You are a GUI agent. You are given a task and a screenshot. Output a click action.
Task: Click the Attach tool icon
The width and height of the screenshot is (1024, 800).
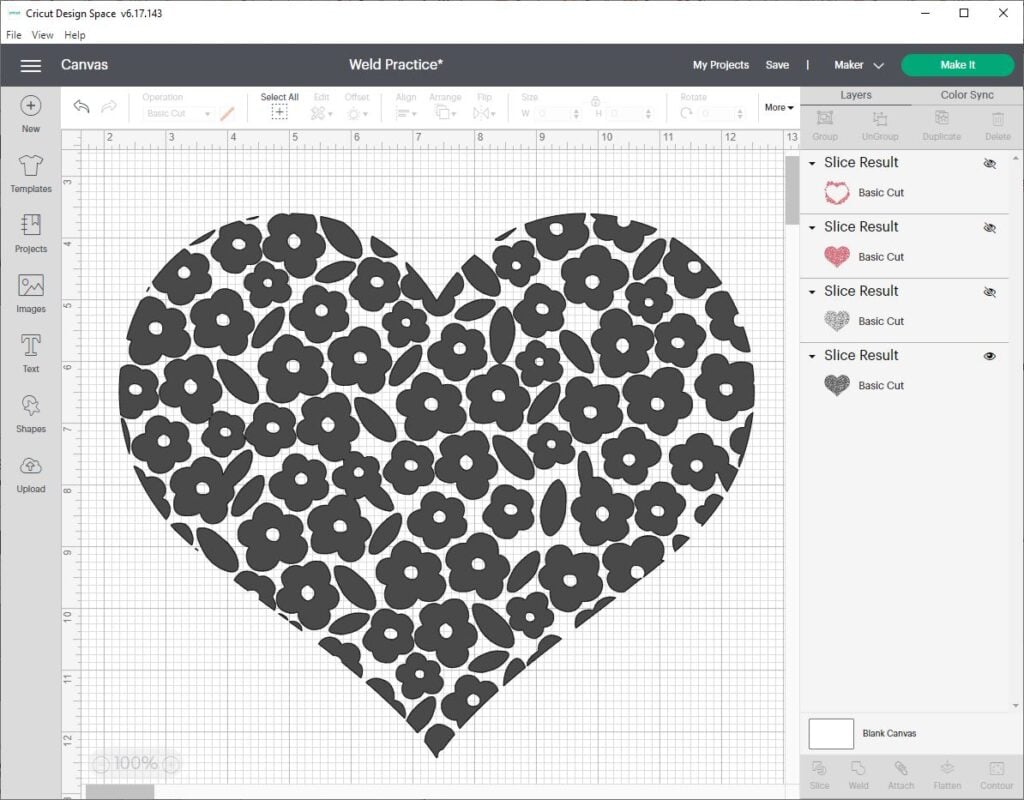[901, 768]
